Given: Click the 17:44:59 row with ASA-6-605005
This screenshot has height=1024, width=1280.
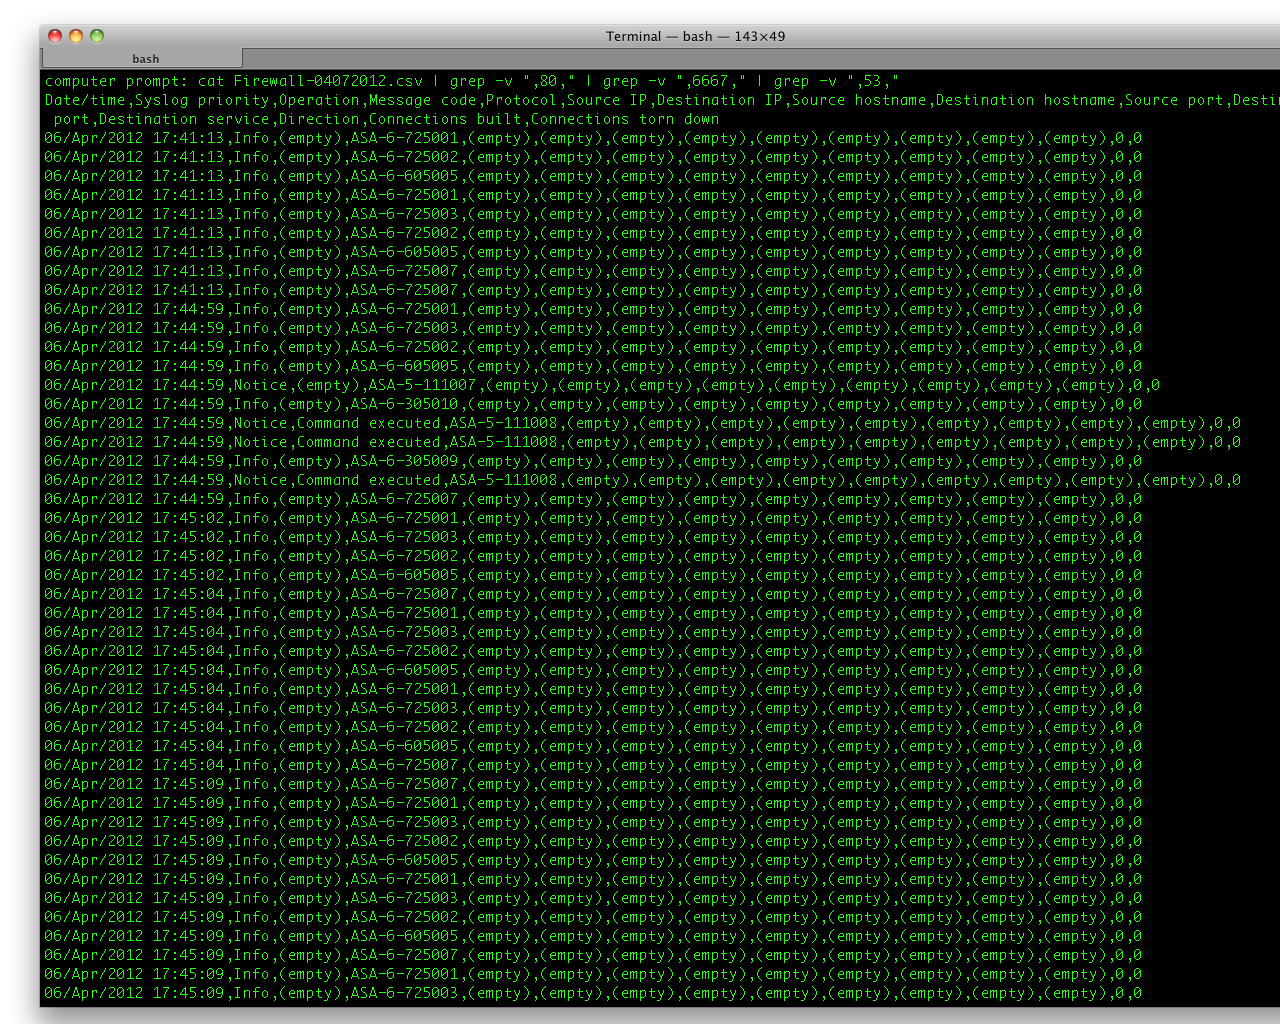Looking at the screenshot, I should pyautogui.click(x=593, y=366).
